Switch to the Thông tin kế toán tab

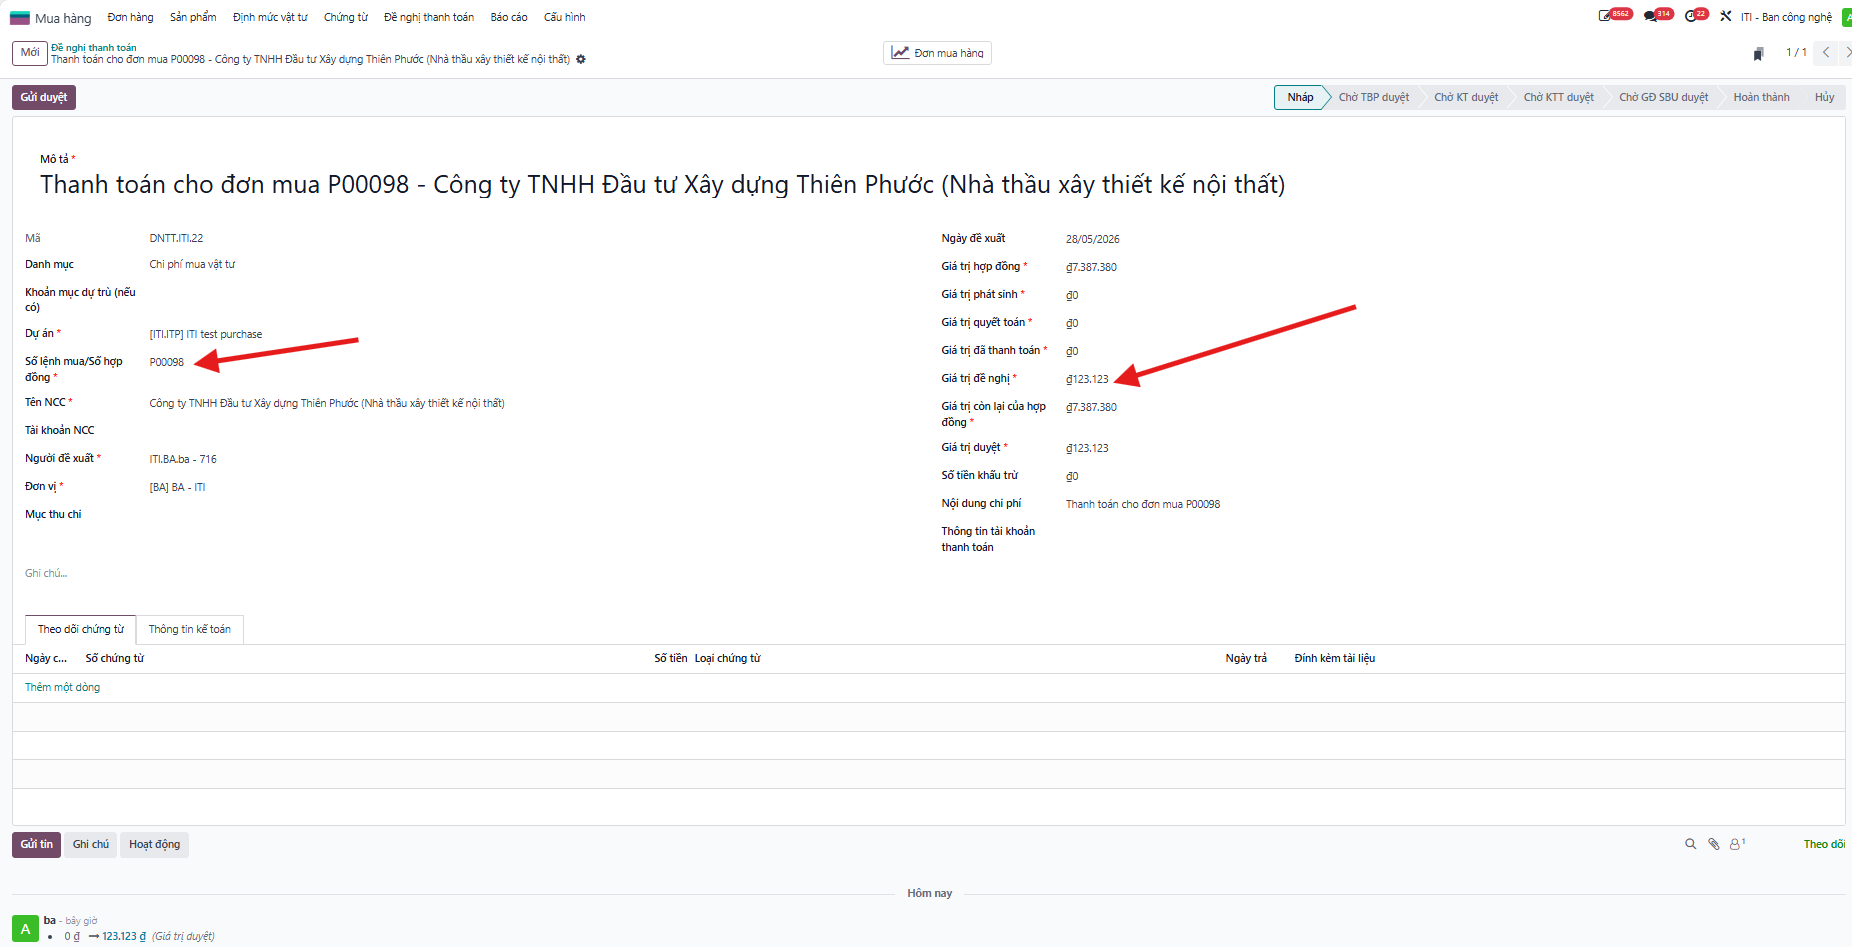click(190, 629)
